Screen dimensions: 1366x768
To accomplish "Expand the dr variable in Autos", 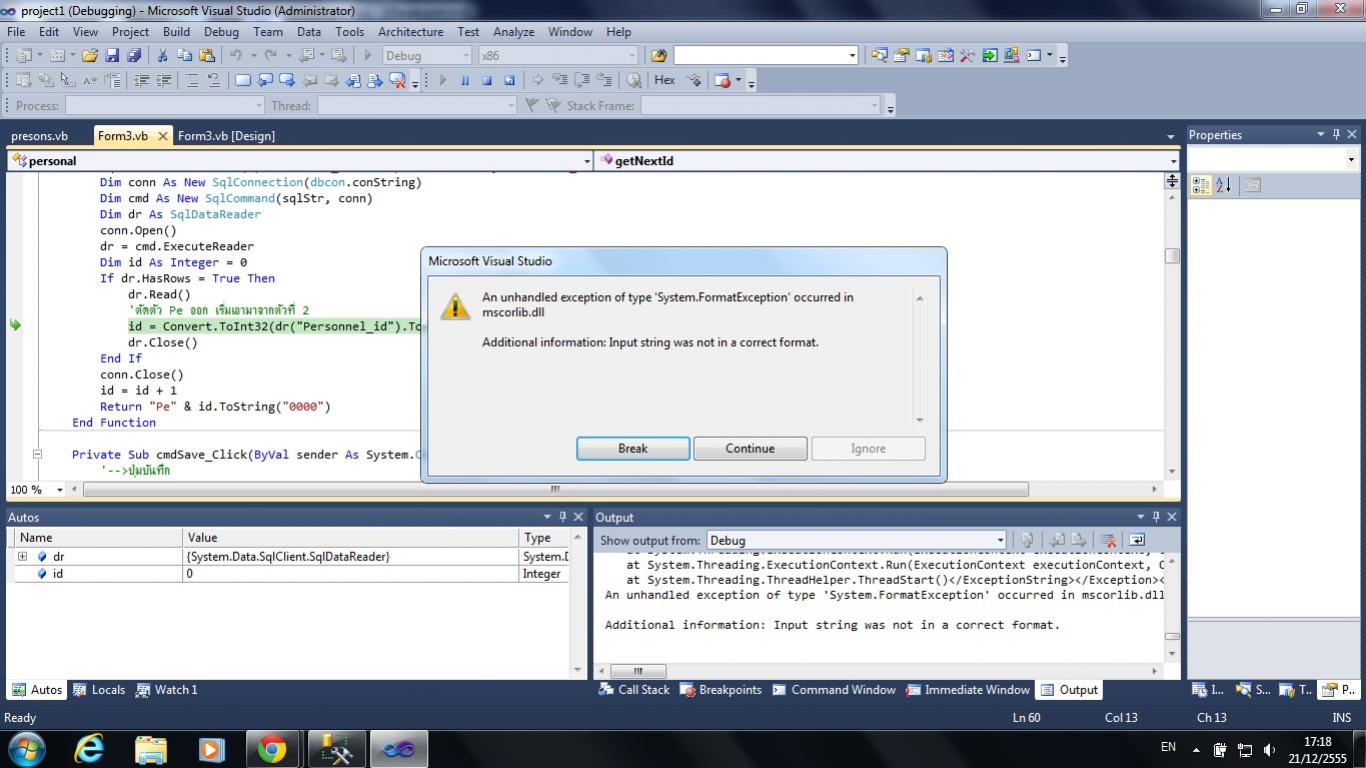I will [22, 556].
